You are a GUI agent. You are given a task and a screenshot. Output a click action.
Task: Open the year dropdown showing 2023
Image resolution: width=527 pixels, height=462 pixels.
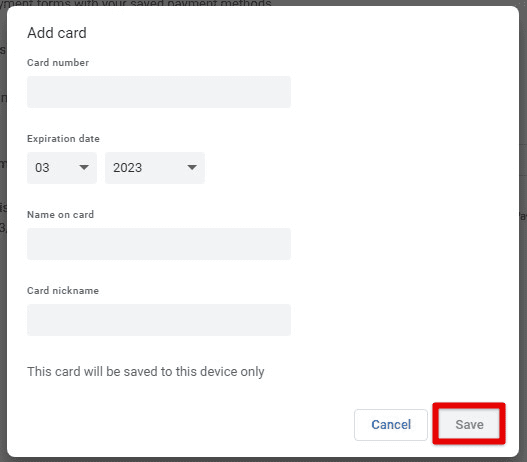point(155,168)
